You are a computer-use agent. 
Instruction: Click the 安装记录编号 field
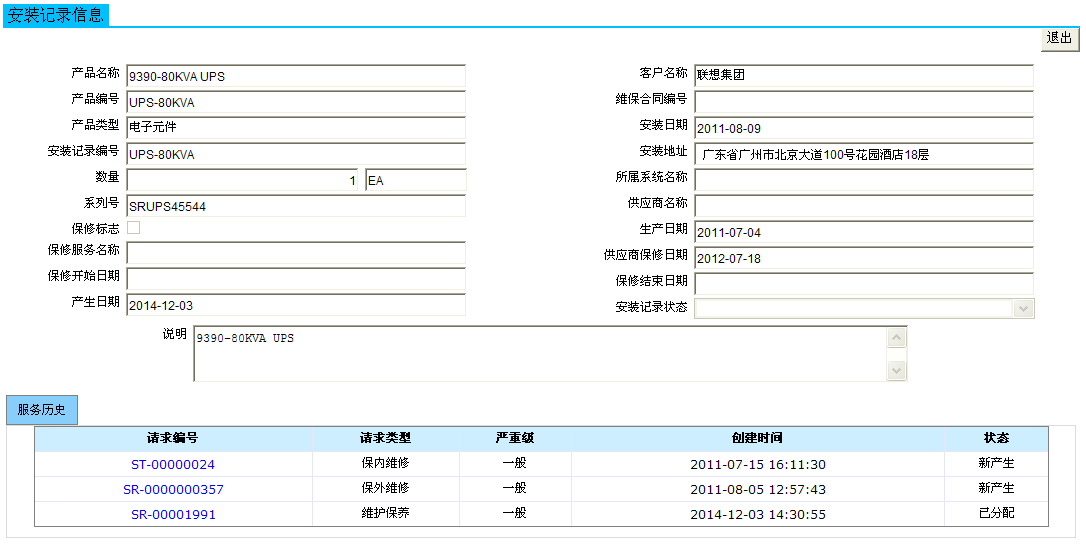pyautogui.click(x=296, y=155)
